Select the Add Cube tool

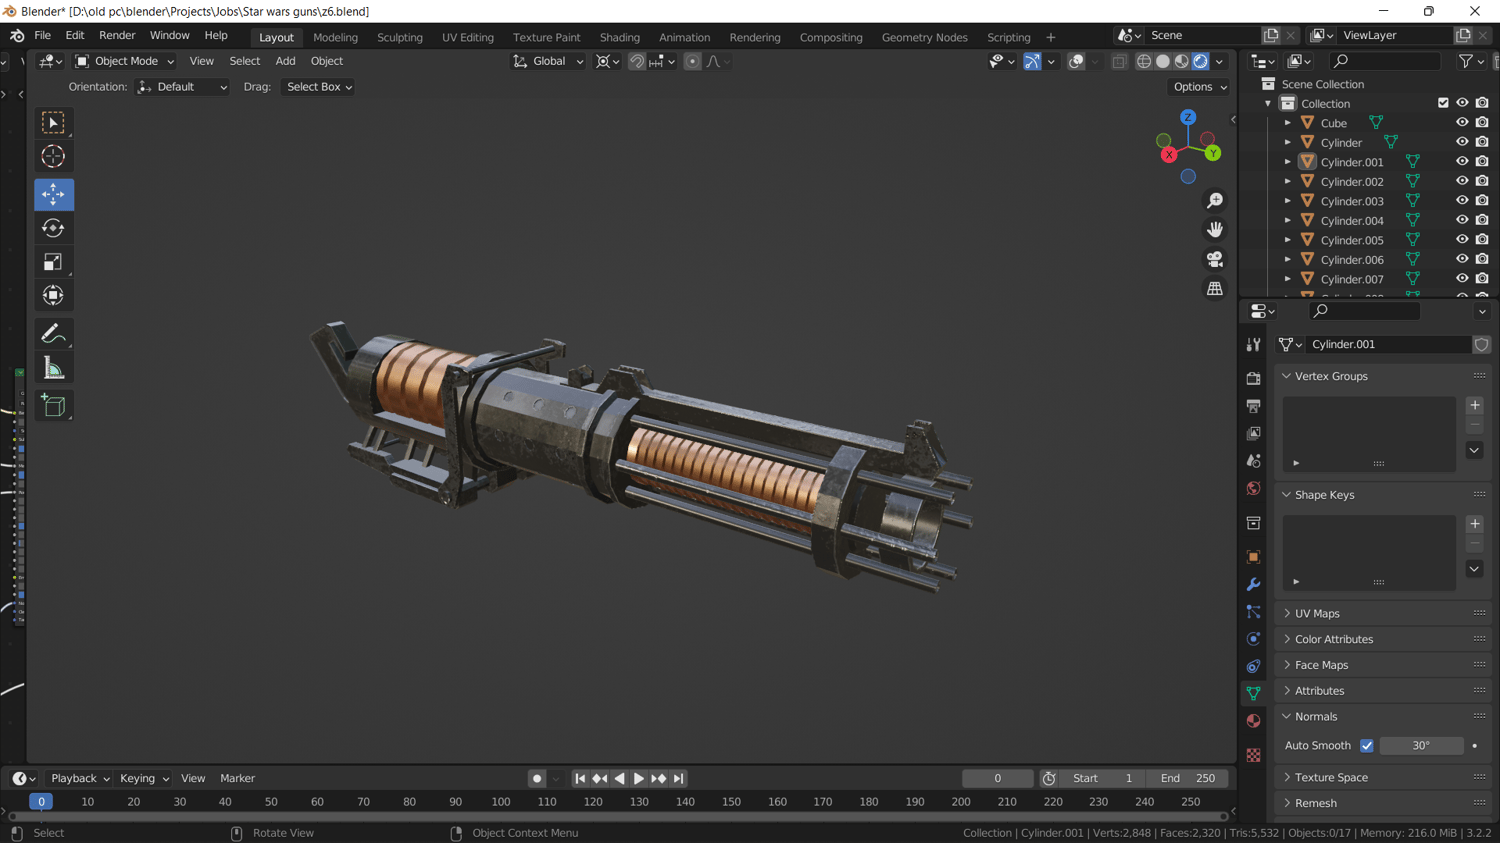53,406
